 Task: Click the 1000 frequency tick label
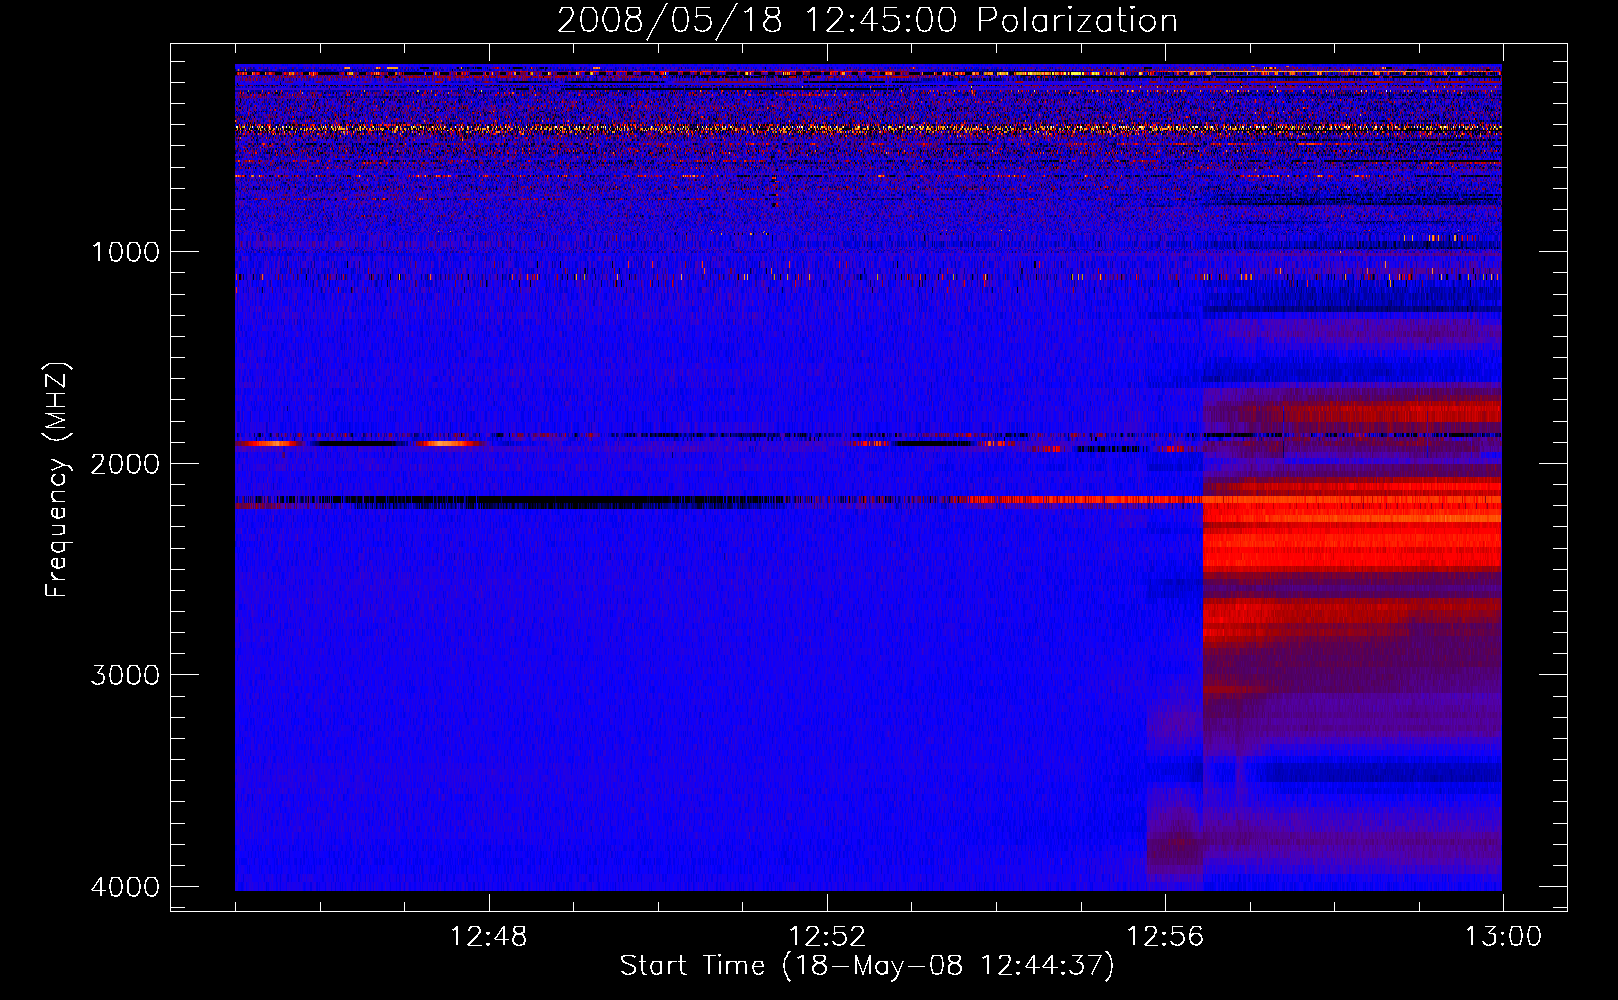125,252
